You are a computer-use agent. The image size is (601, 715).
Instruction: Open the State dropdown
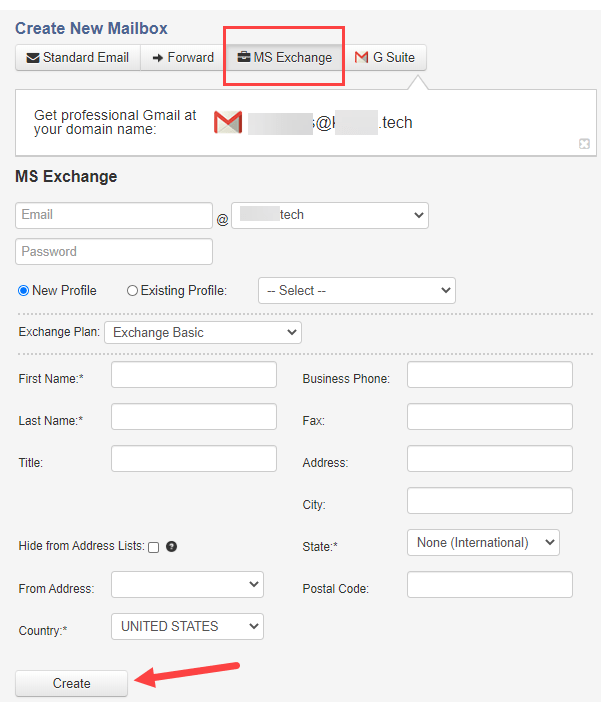coord(483,542)
